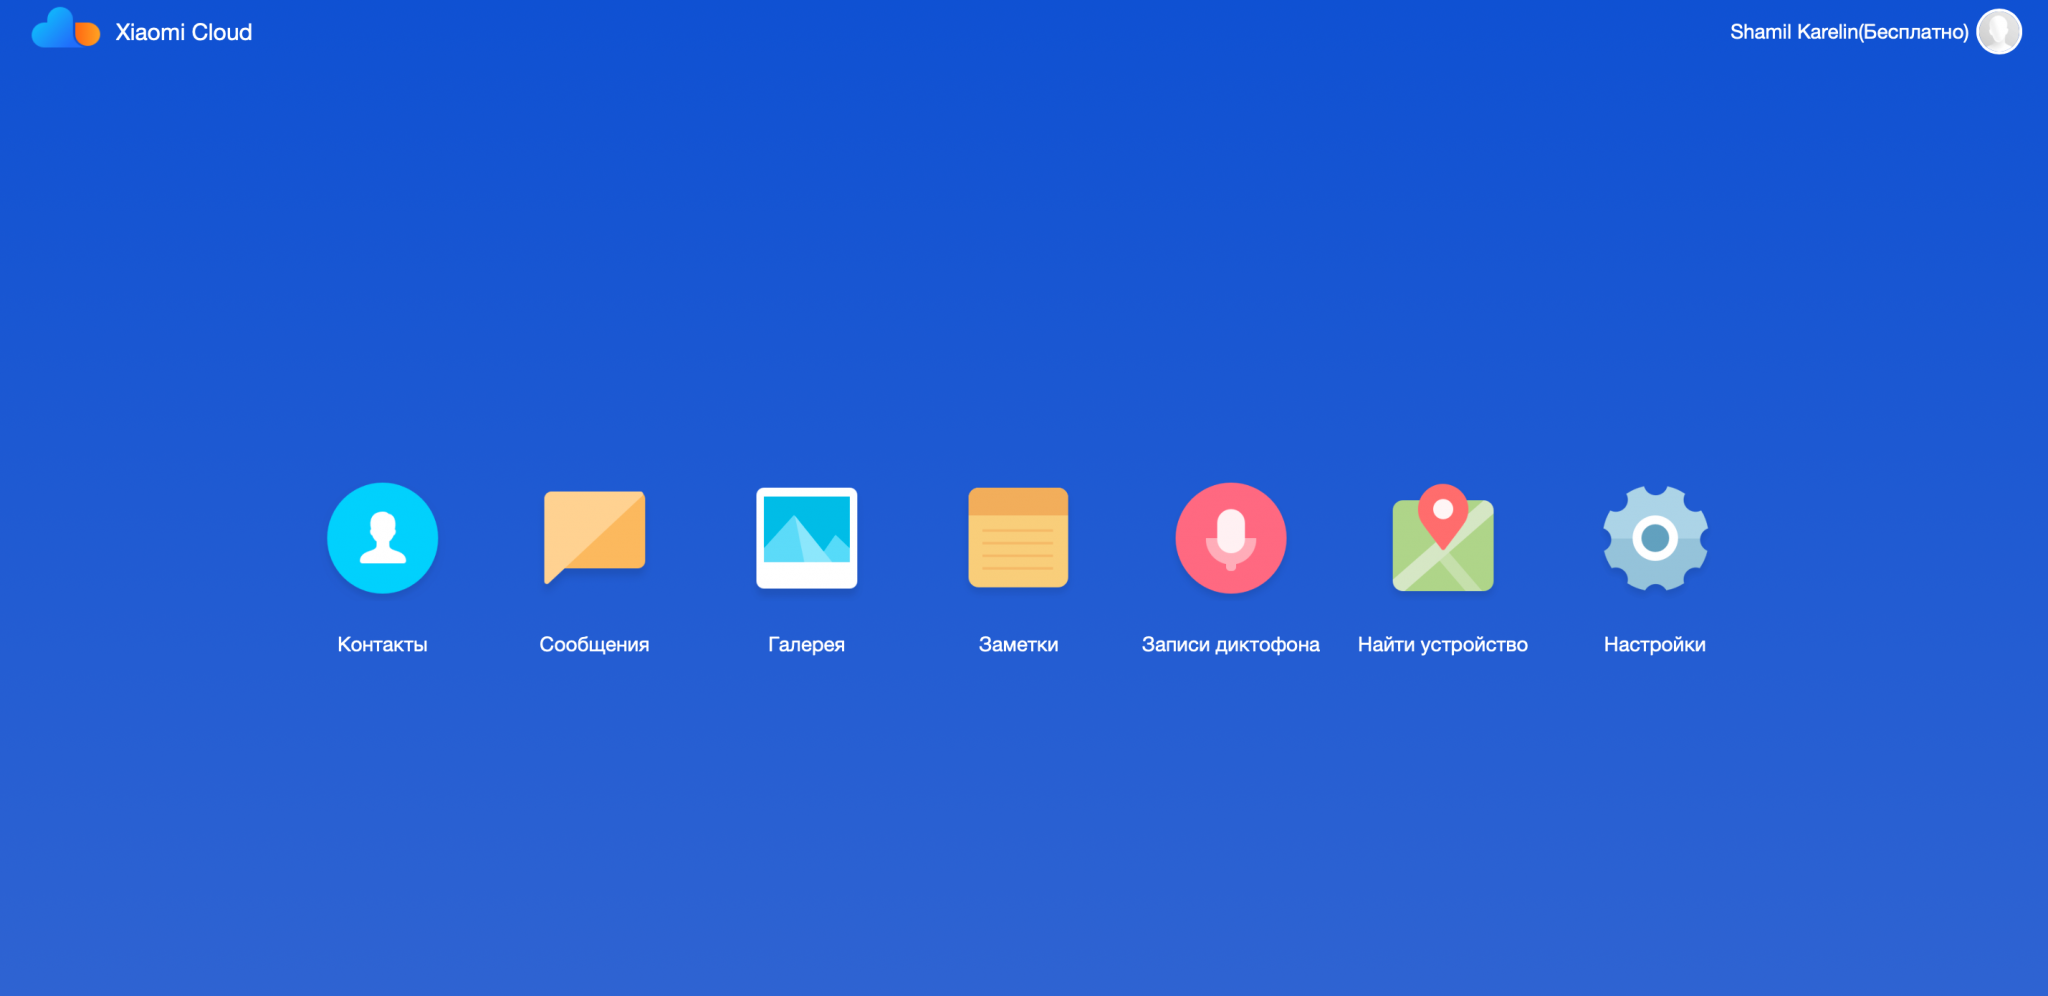The height and width of the screenshot is (996, 2048).
Task: Open the Найти устройство map icon
Action: point(1443,538)
